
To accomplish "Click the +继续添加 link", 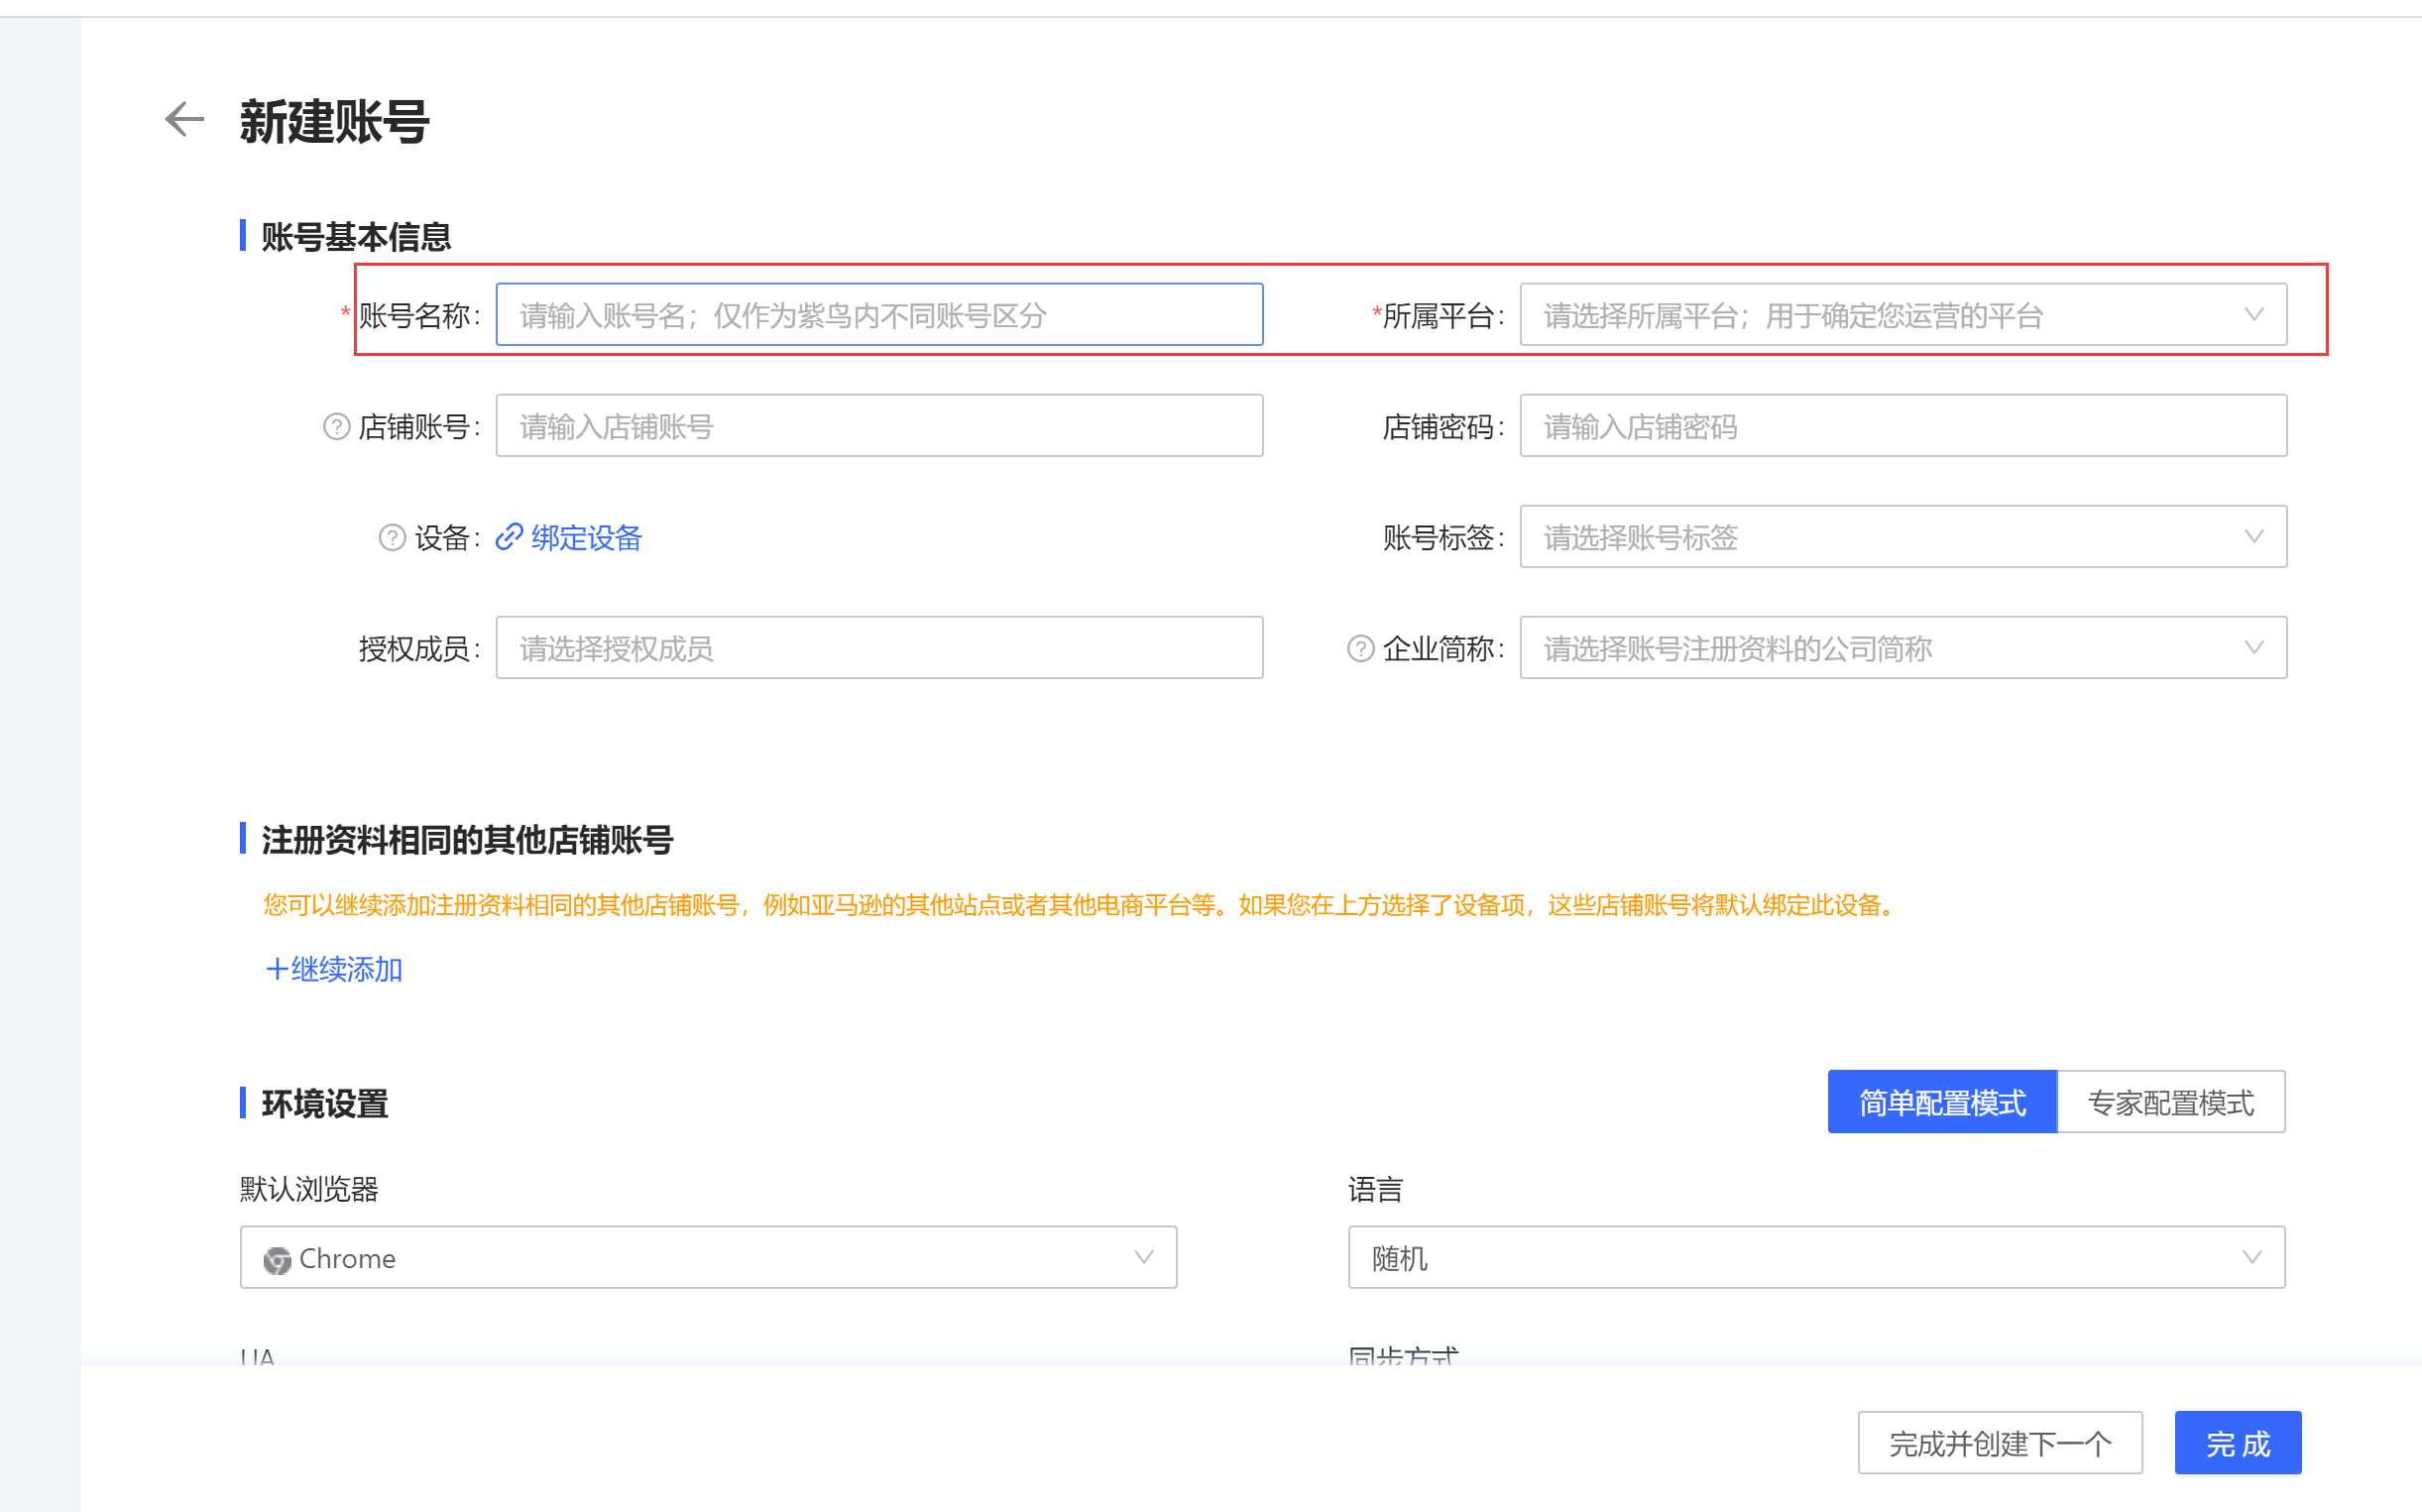I will pyautogui.click(x=334, y=969).
